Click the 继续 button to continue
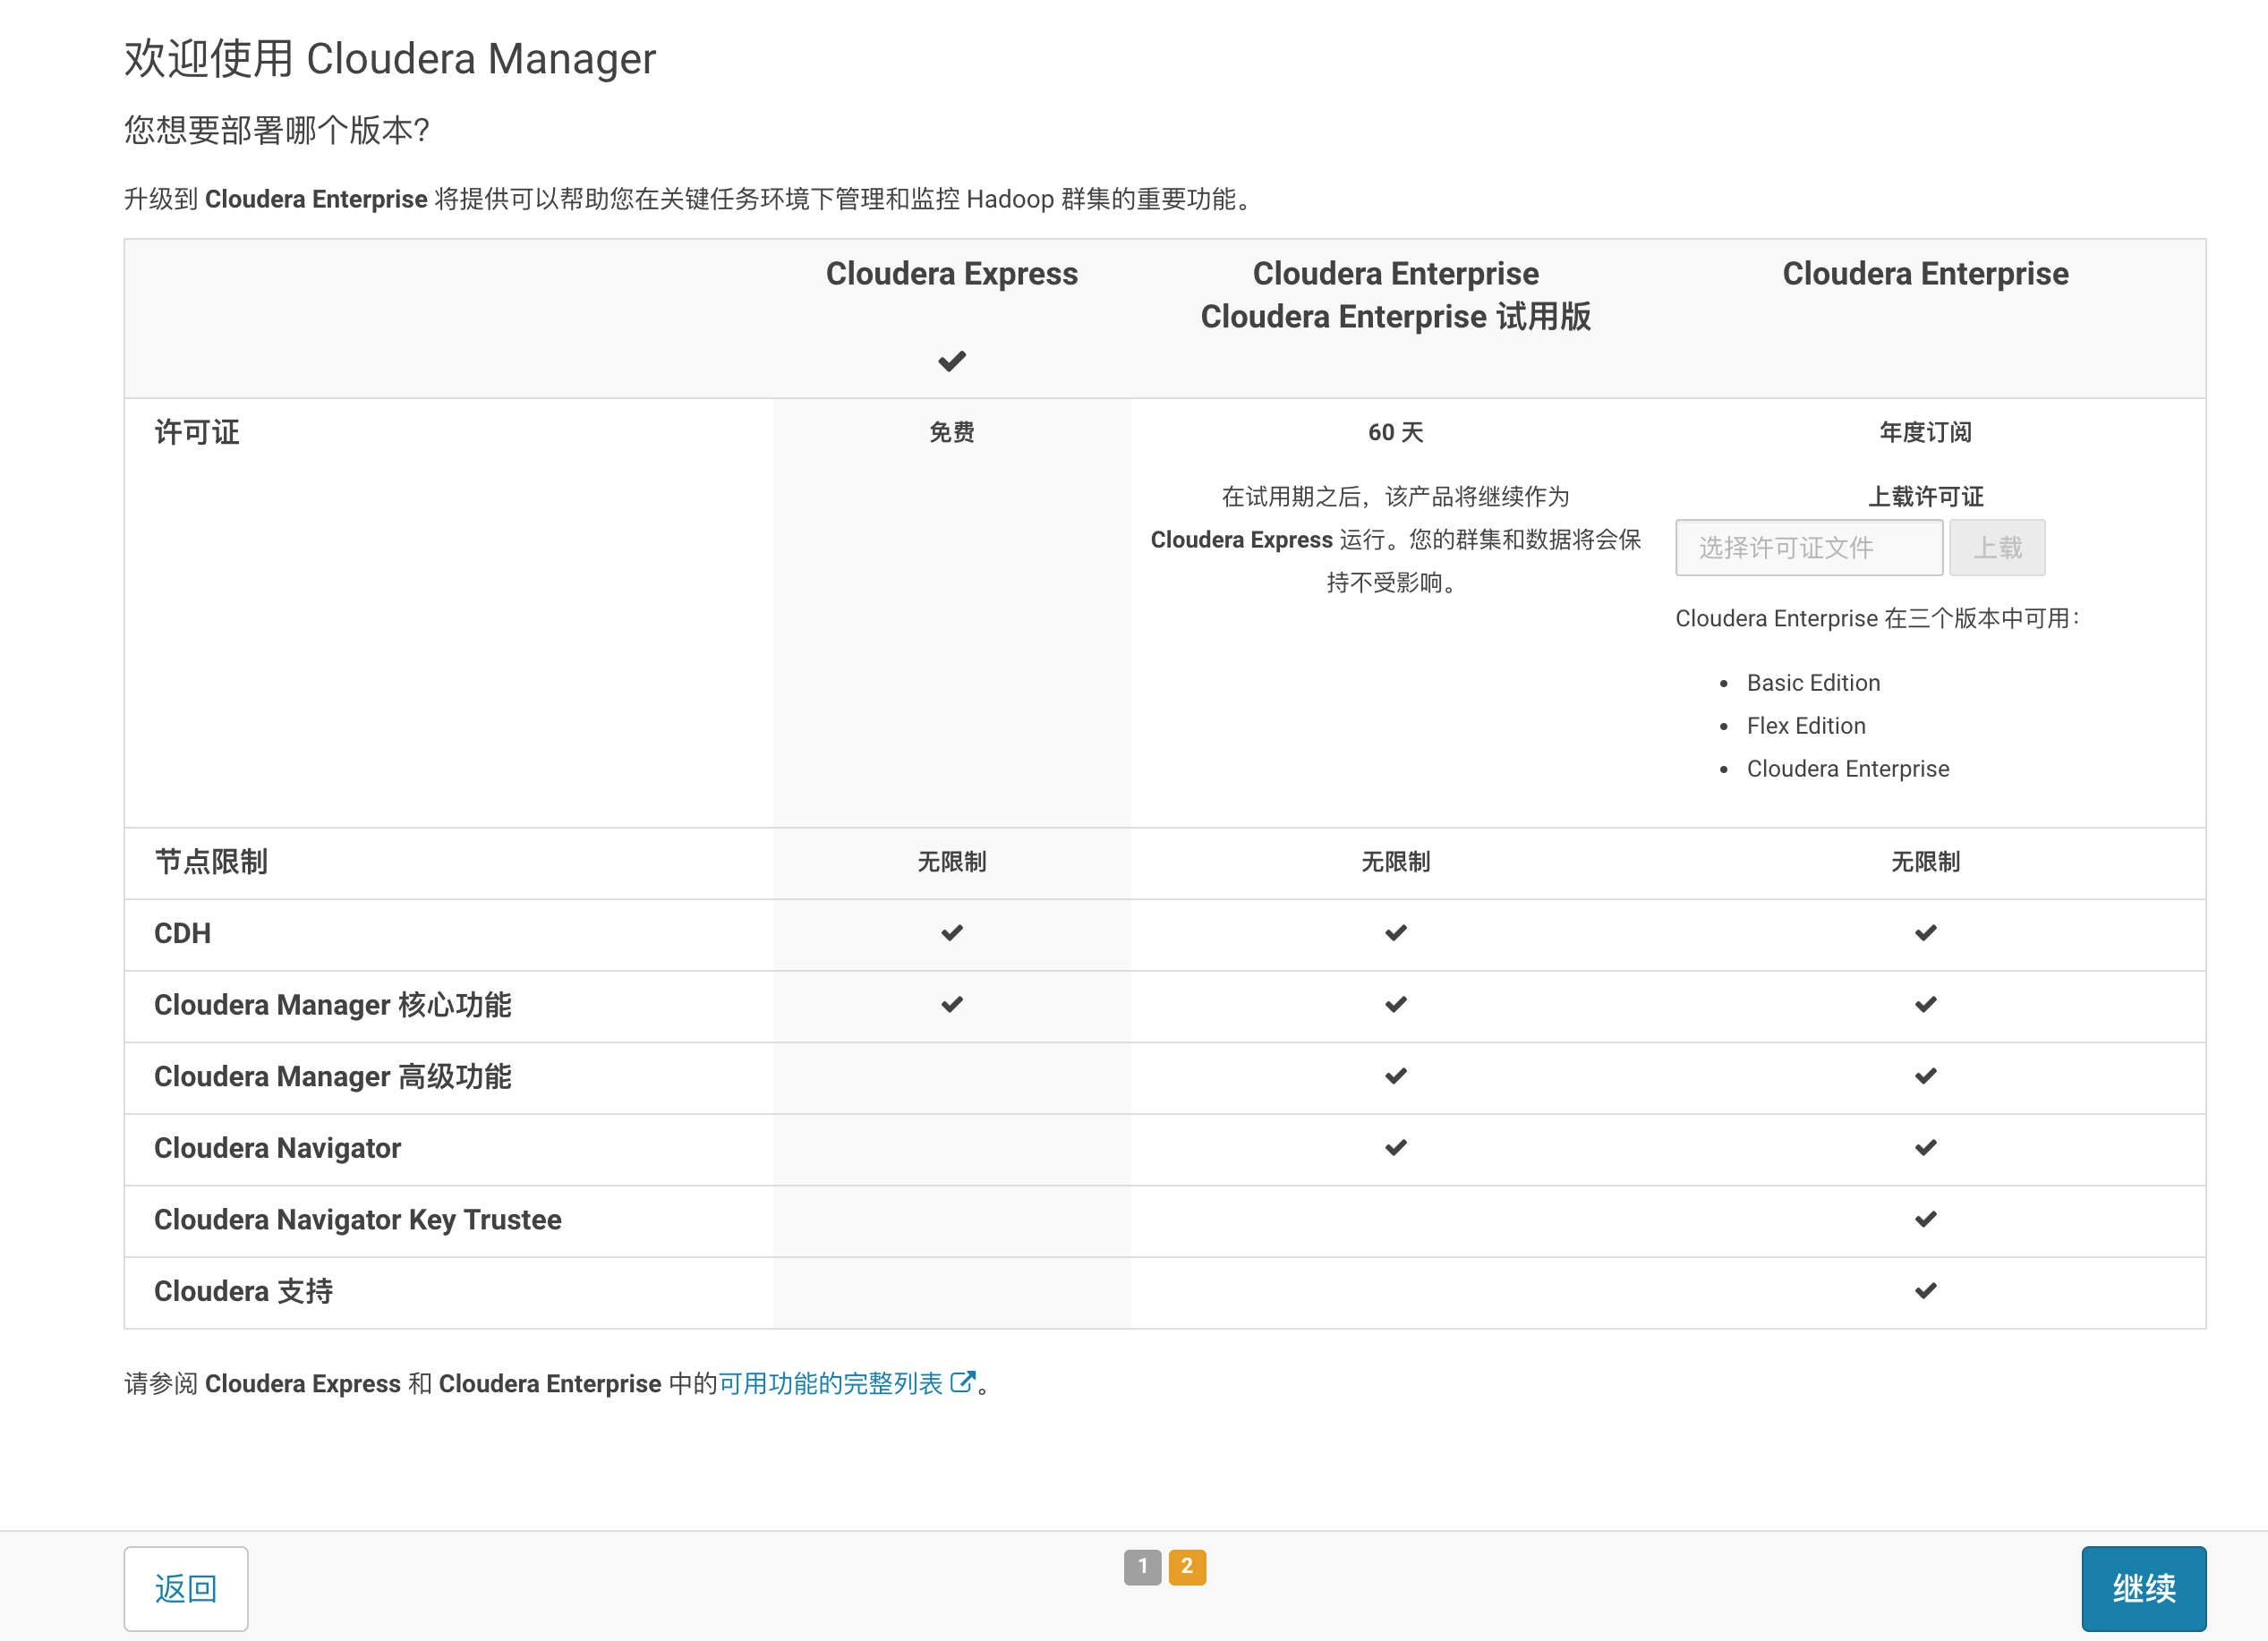This screenshot has width=2268, height=1641. tap(2143, 1588)
